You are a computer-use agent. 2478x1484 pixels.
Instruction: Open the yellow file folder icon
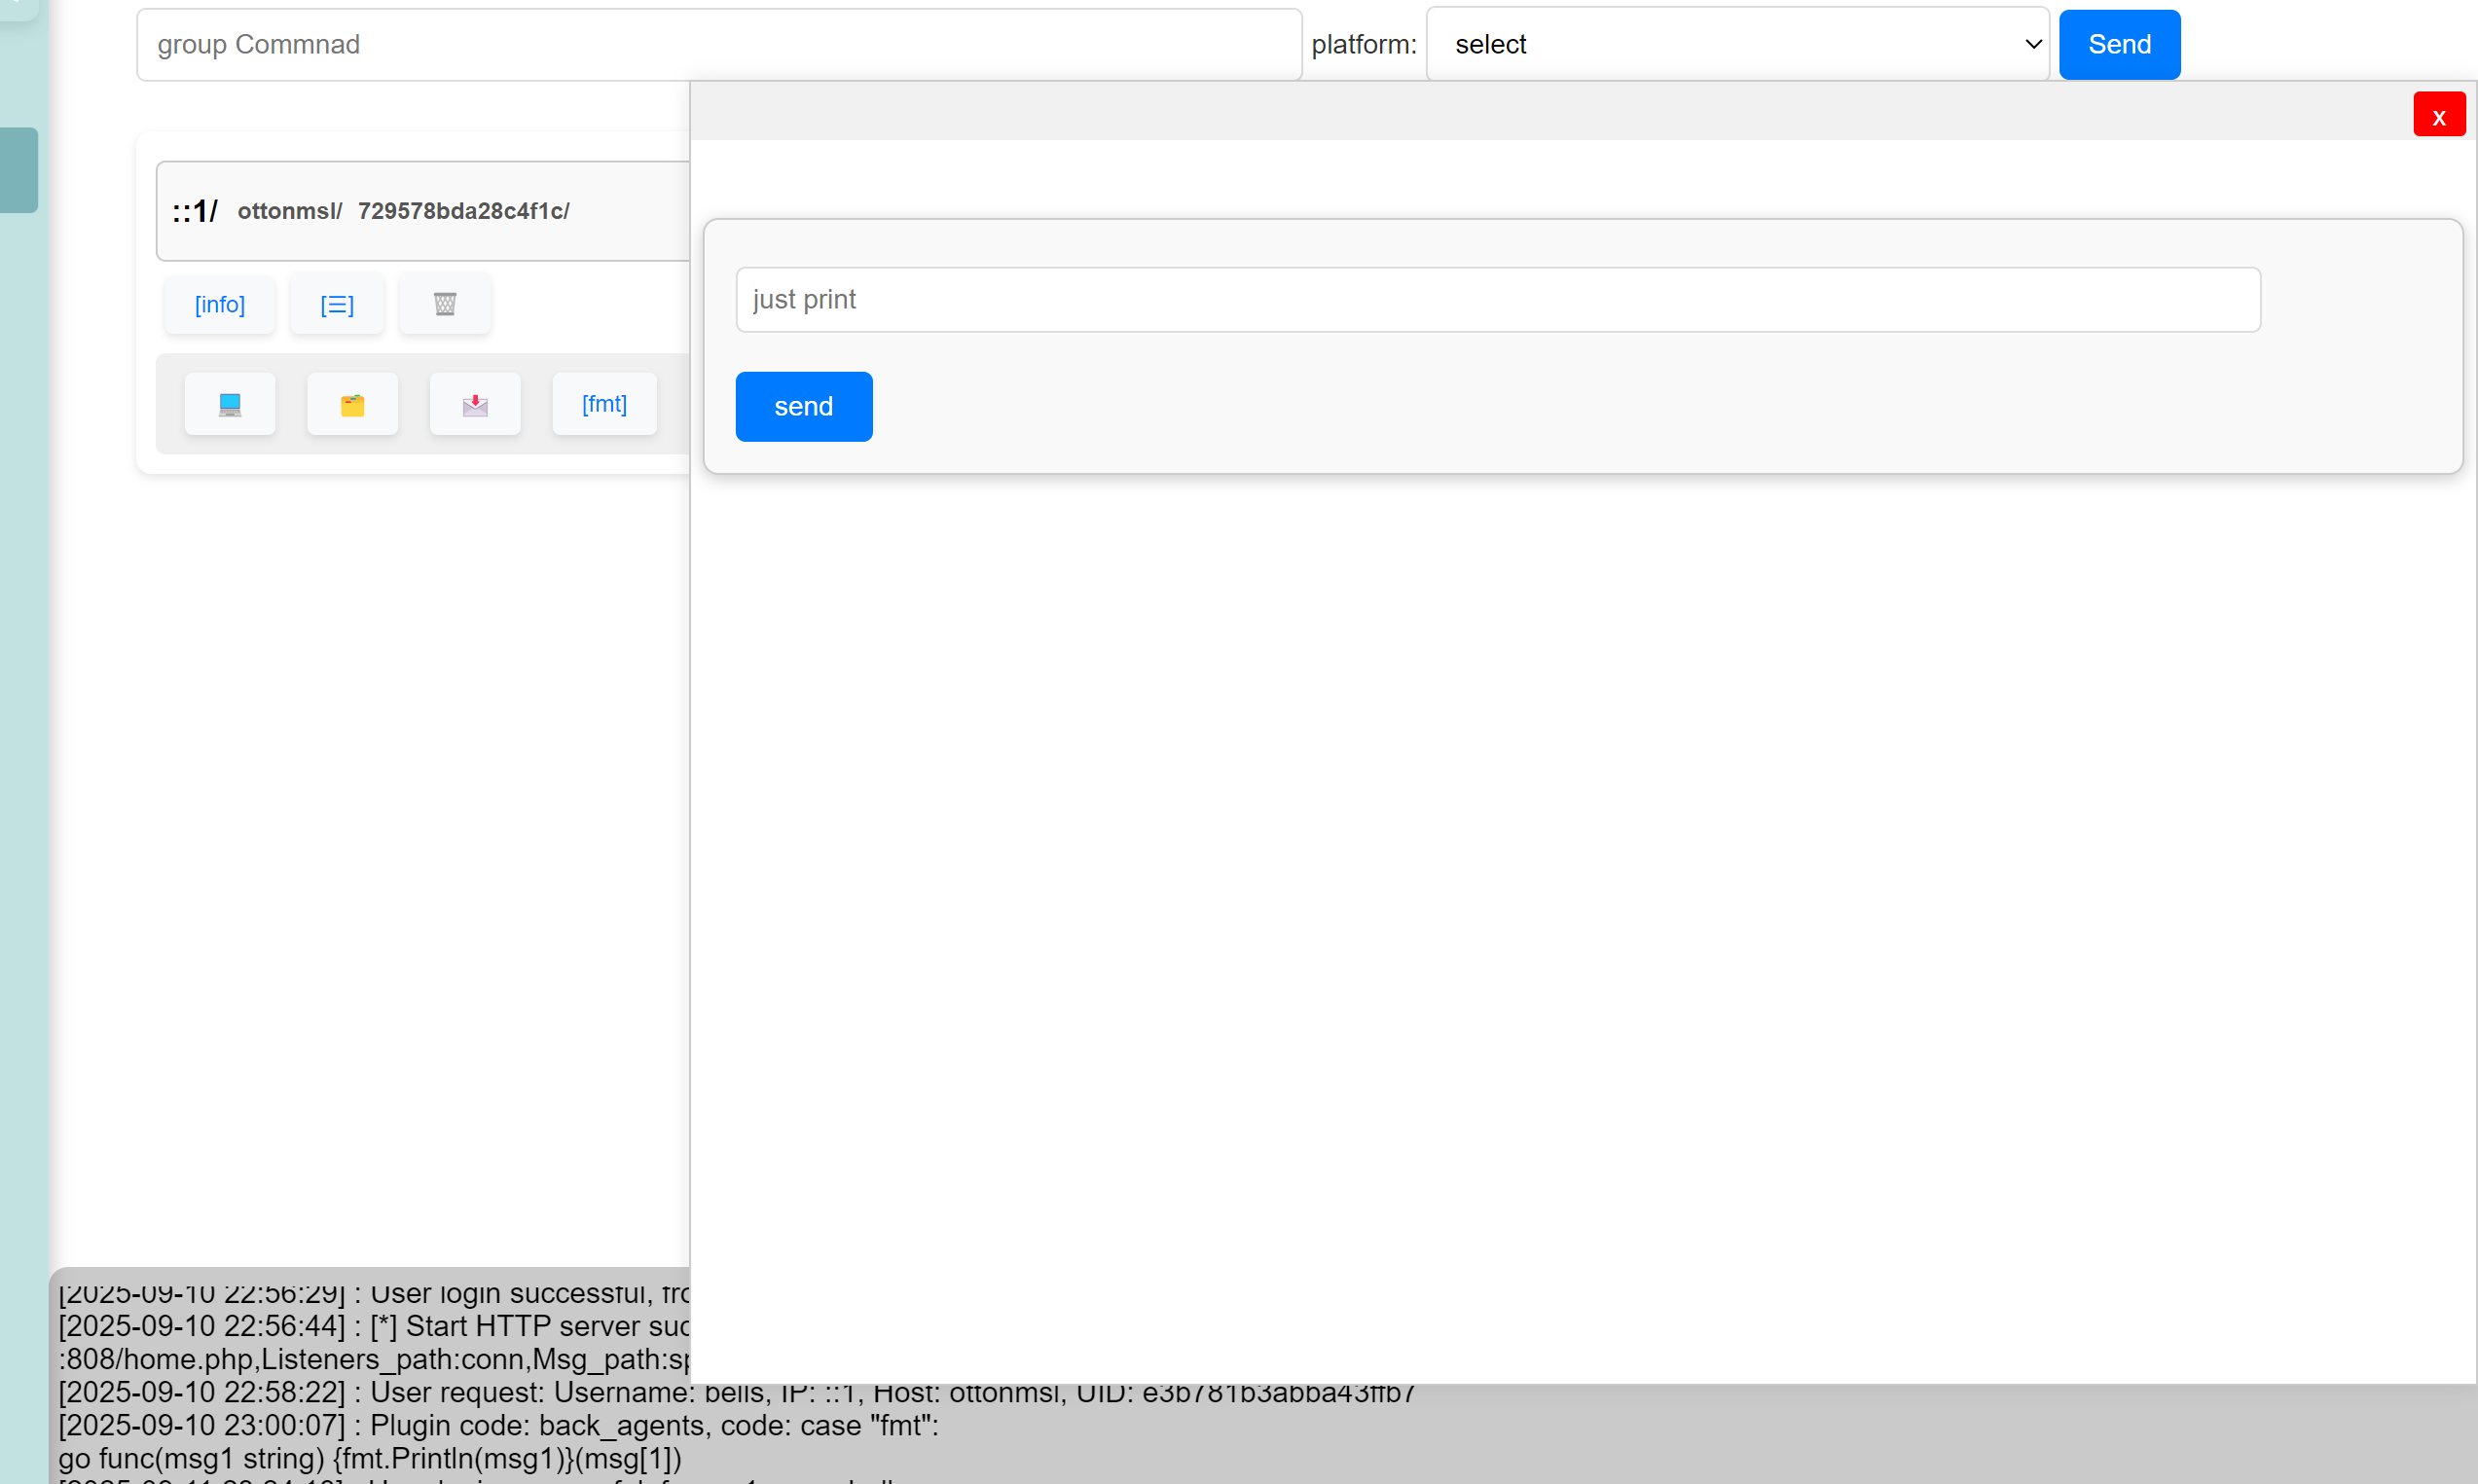(x=352, y=404)
